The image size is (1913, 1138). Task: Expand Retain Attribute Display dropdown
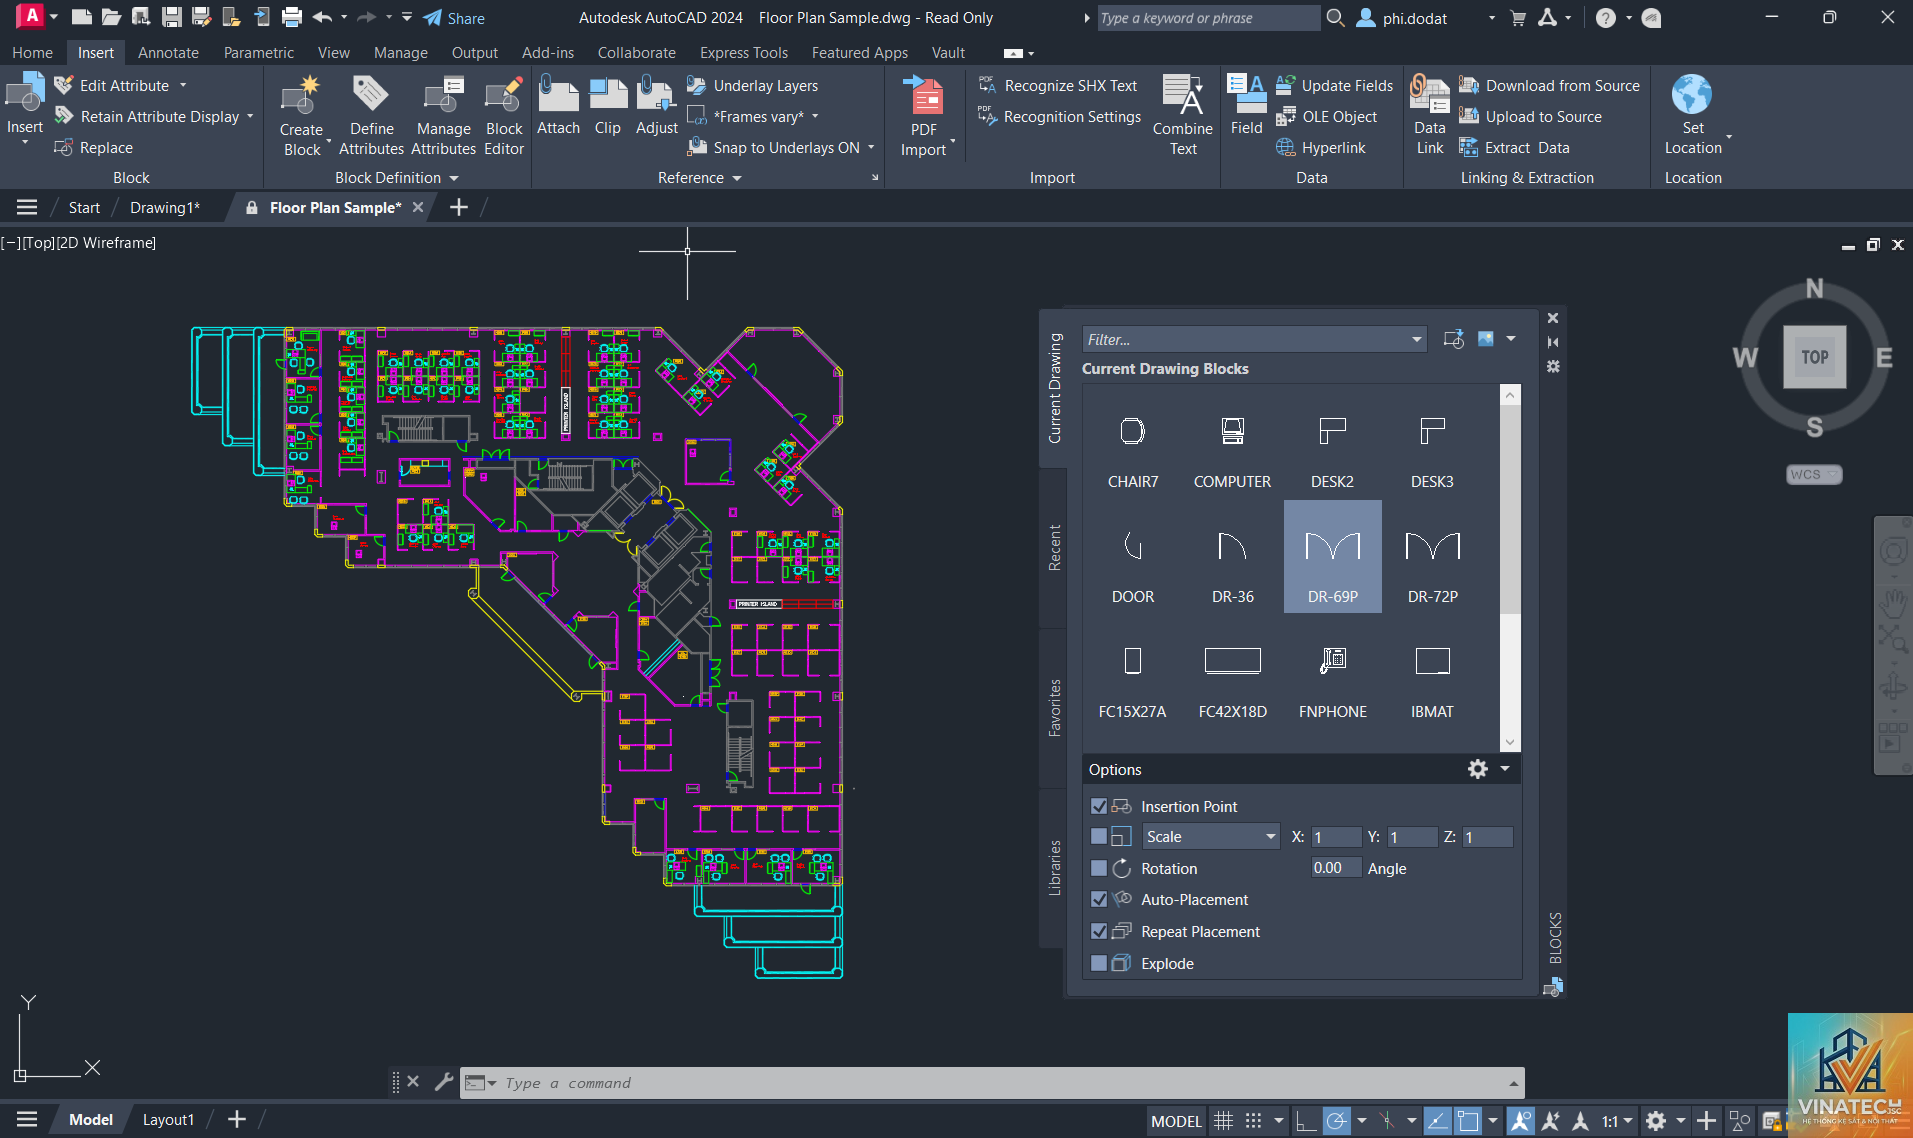click(250, 117)
